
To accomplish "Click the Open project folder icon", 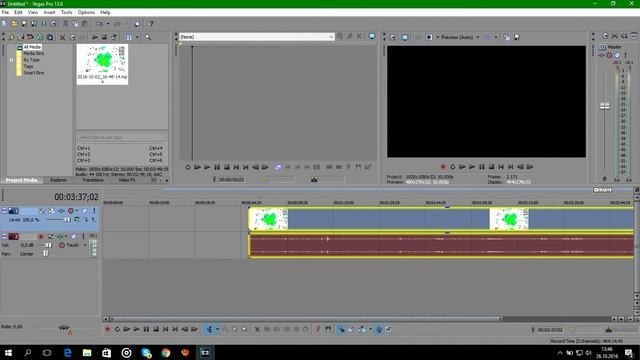I will click(x=14, y=24).
